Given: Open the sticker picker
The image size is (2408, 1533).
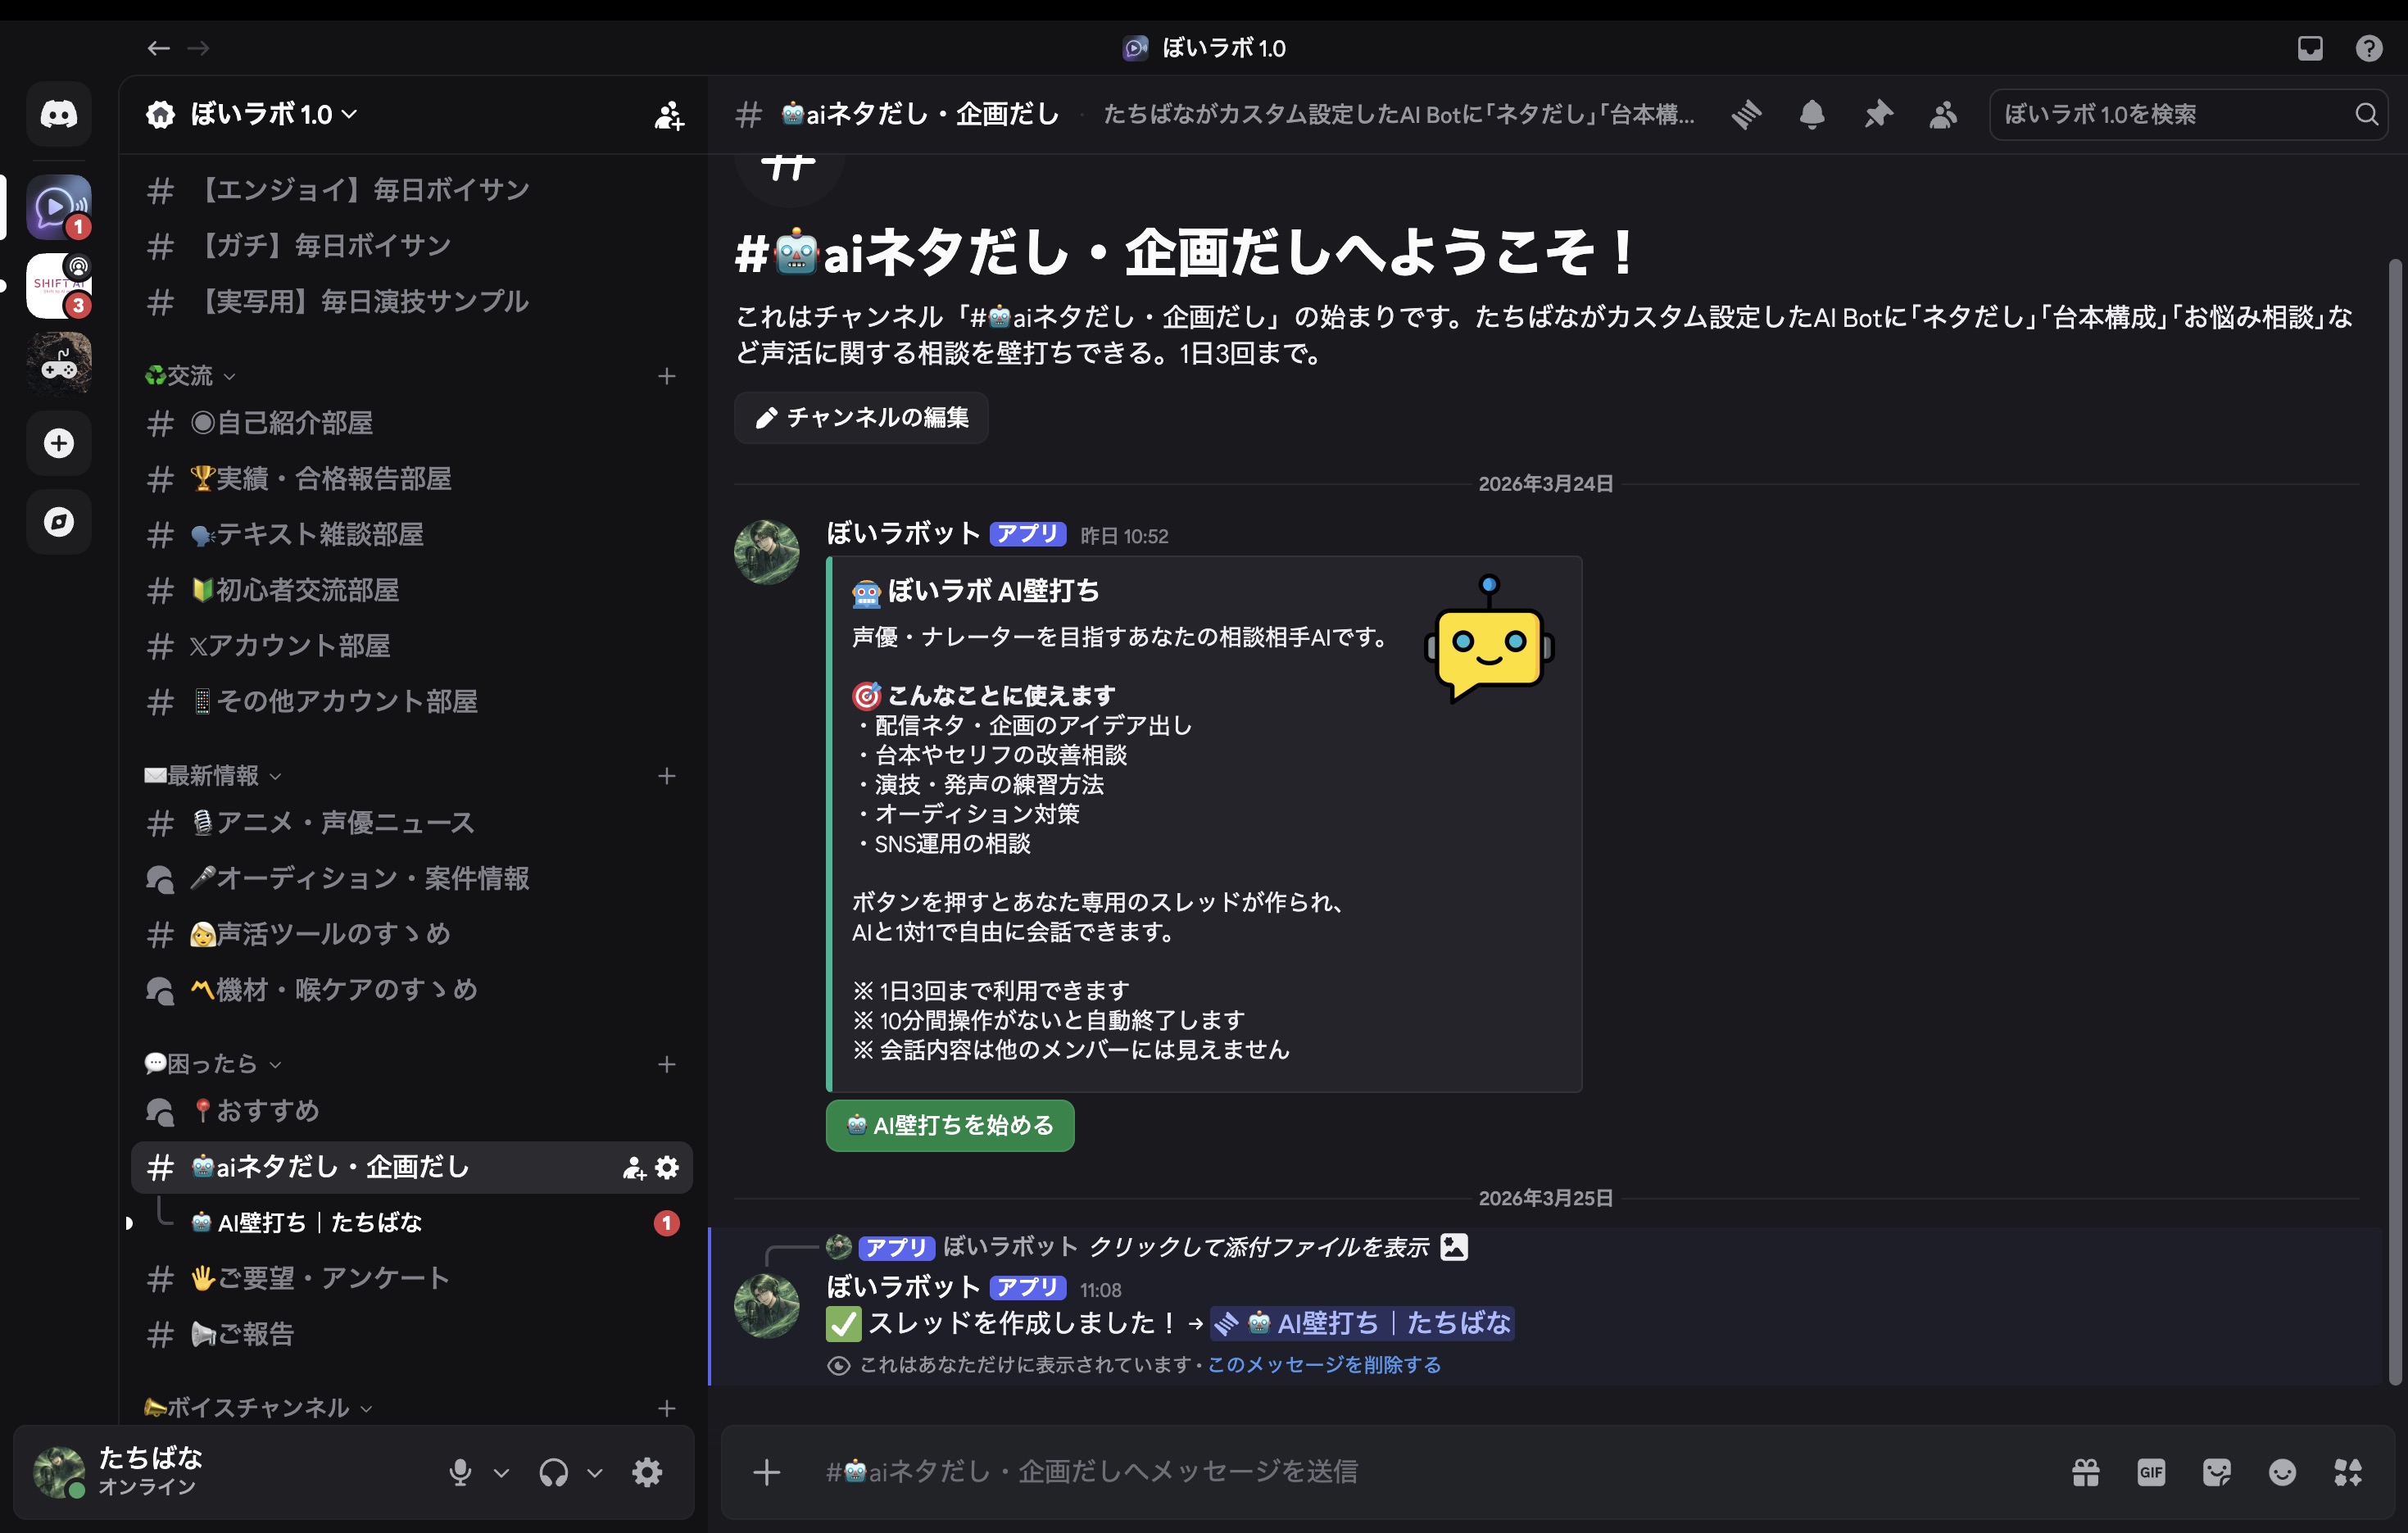Looking at the screenshot, I should tap(2218, 1471).
